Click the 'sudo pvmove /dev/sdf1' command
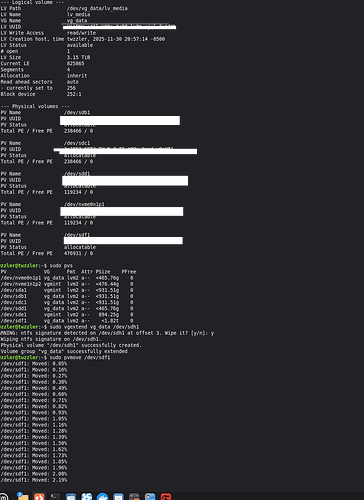 pos(80,358)
